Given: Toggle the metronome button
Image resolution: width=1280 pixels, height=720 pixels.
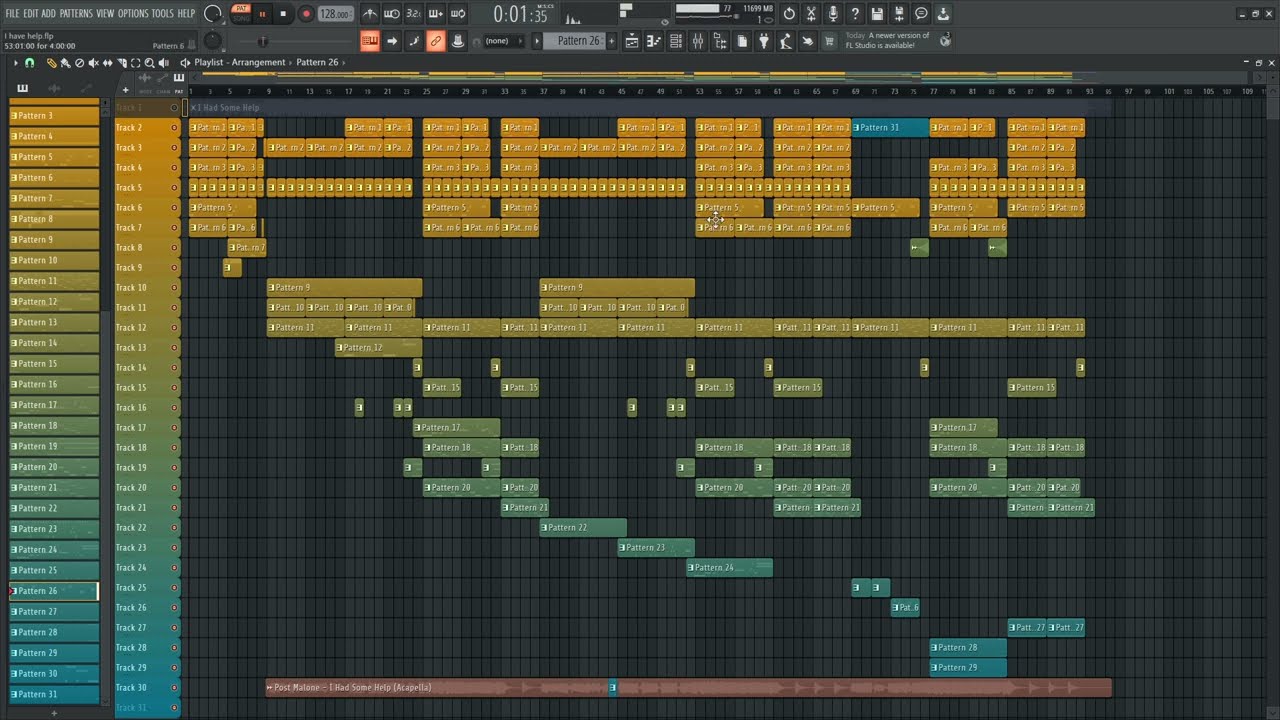Looking at the screenshot, I should pyautogui.click(x=370, y=14).
